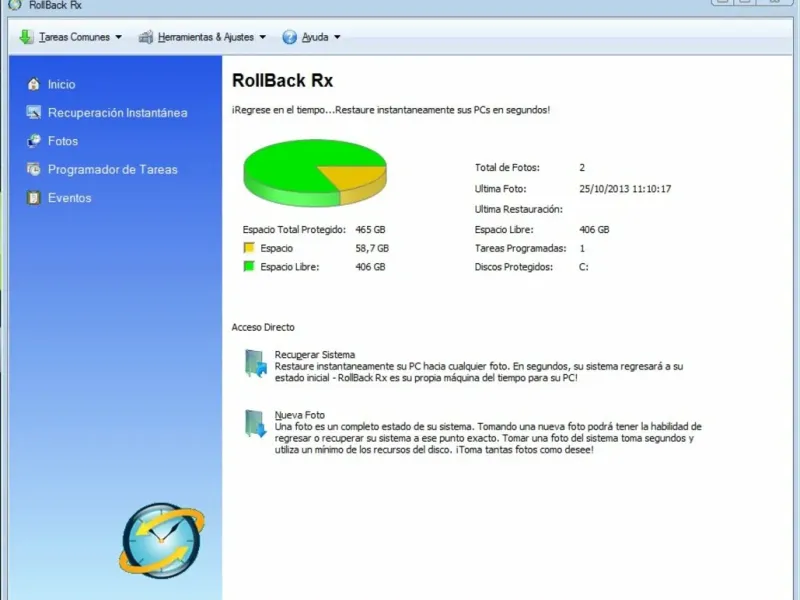The image size is (800, 600).
Task: Go to Inicio in the sidebar
Action: 61,85
